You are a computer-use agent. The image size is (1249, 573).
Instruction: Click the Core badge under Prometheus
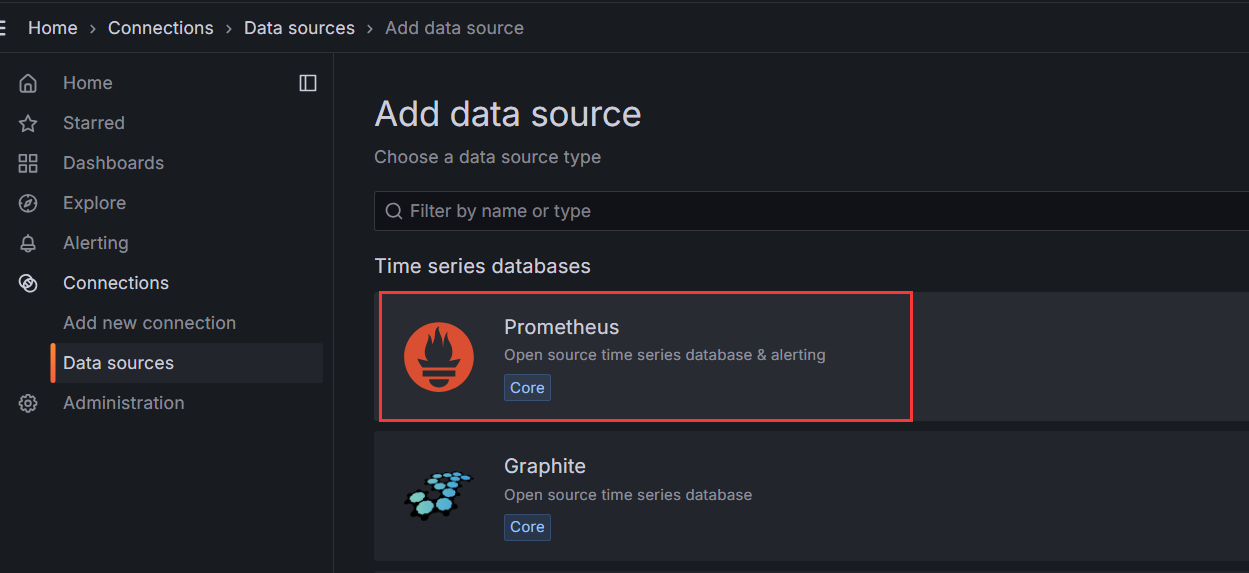[x=527, y=388]
